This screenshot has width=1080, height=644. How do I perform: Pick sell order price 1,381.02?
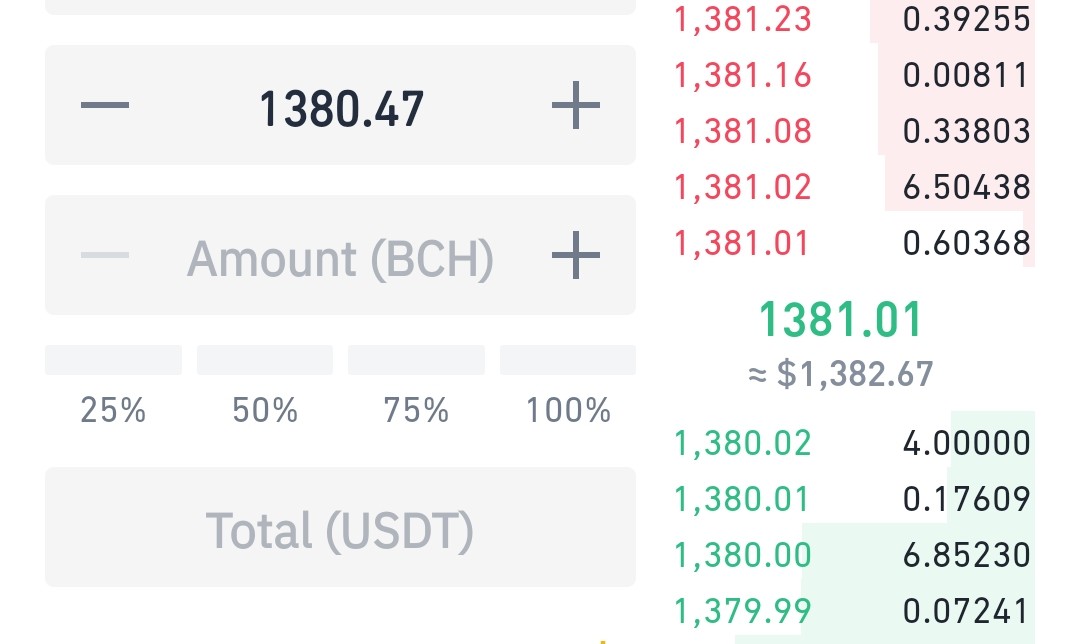[742, 187]
